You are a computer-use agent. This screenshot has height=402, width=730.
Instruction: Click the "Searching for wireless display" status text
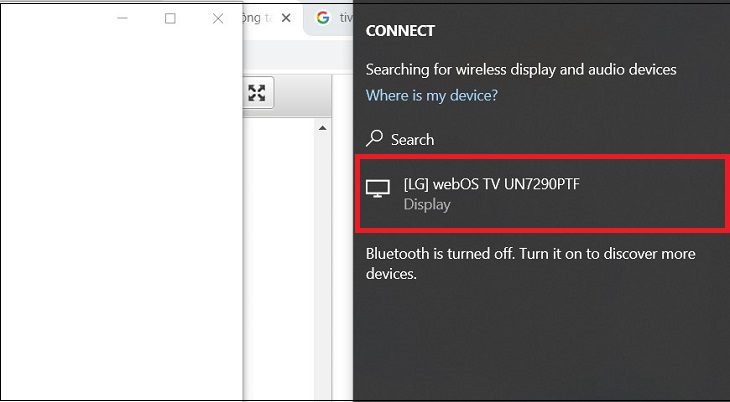click(521, 70)
